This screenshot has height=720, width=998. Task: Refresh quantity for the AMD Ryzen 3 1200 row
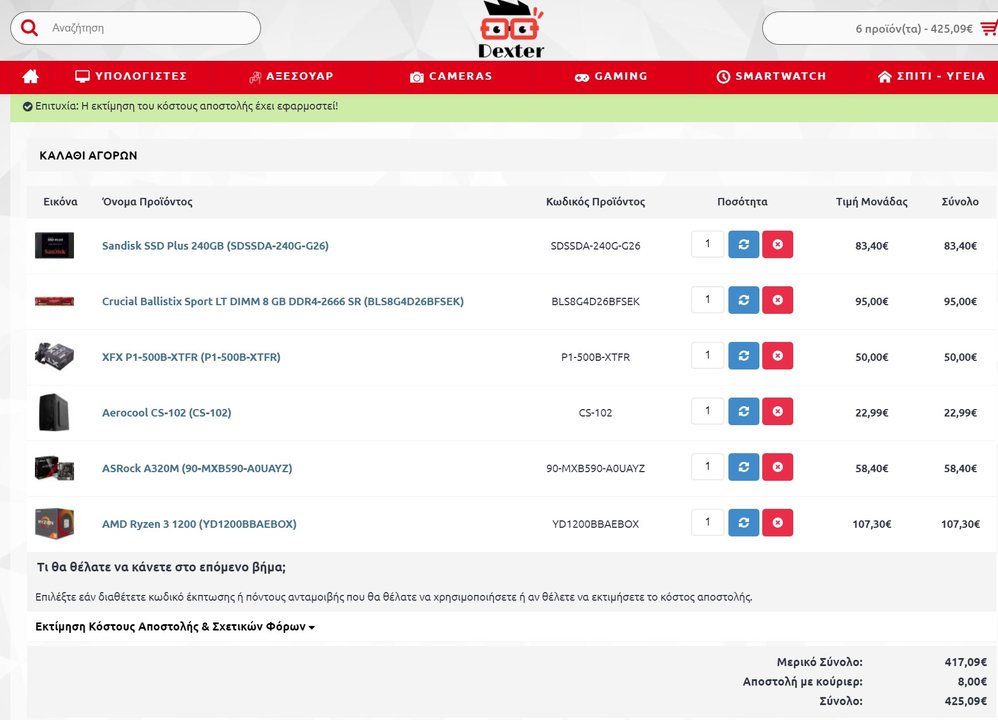point(743,523)
